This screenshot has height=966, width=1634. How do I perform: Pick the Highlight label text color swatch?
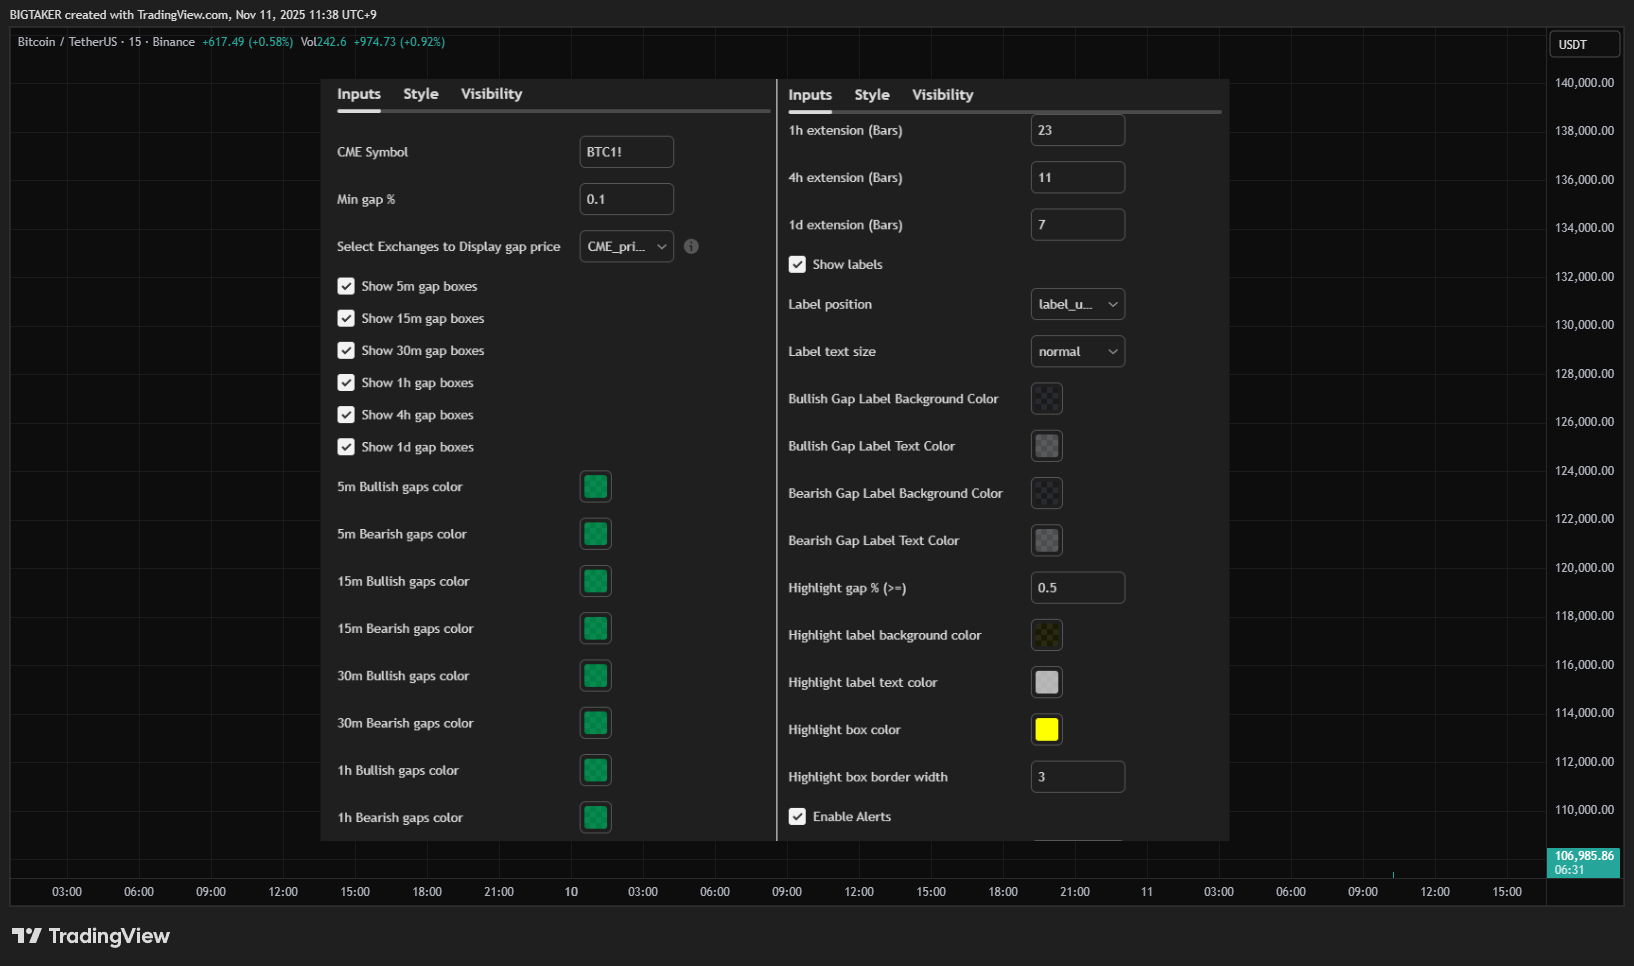pos(1047,683)
